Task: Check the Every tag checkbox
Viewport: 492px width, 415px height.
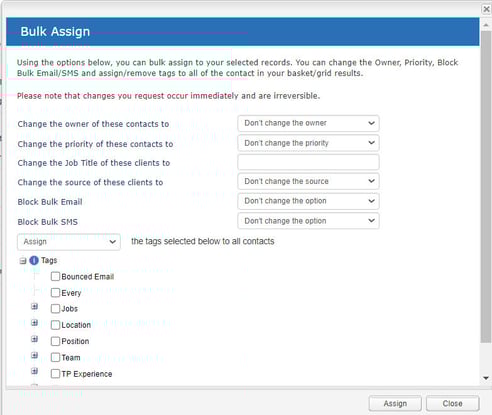Action: (x=55, y=293)
